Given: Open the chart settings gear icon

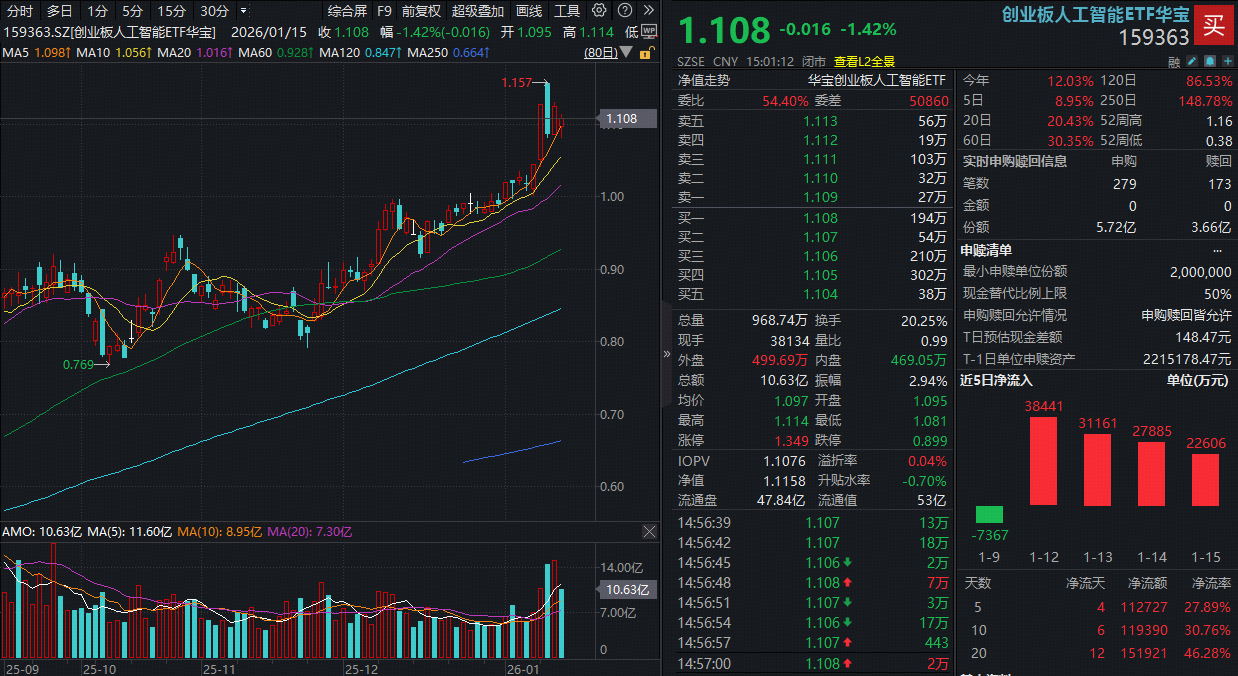Looking at the screenshot, I should tap(599, 11).
